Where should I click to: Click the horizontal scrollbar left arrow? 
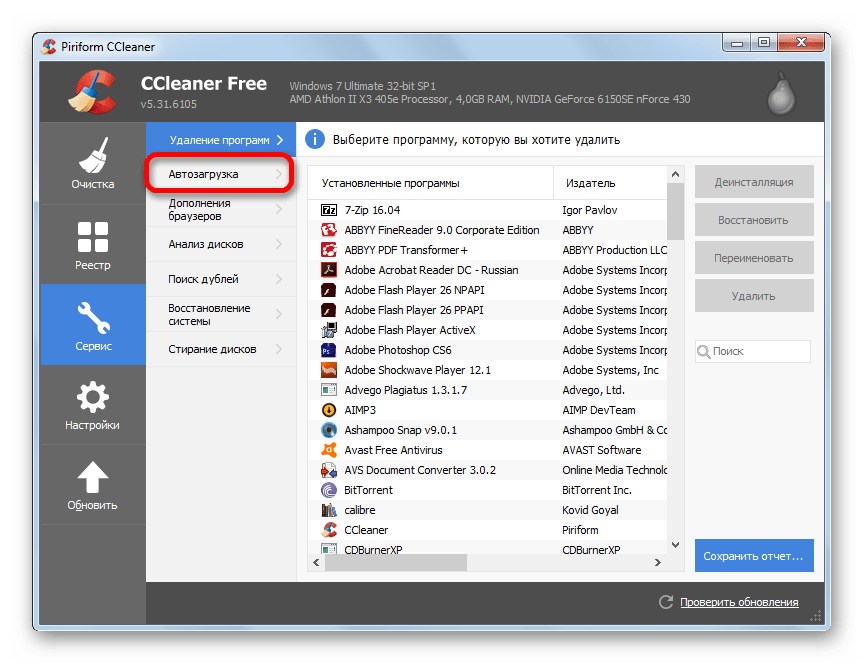tap(316, 563)
